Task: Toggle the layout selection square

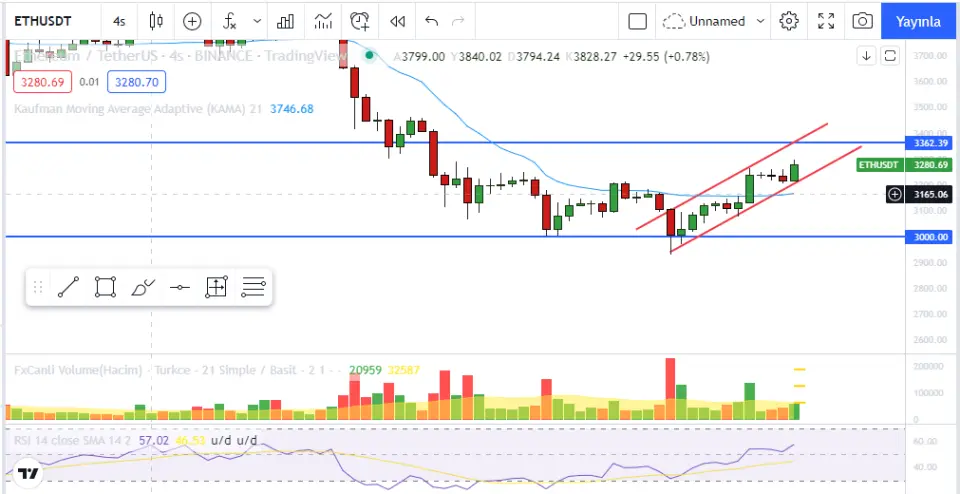Action: [x=637, y=21]
